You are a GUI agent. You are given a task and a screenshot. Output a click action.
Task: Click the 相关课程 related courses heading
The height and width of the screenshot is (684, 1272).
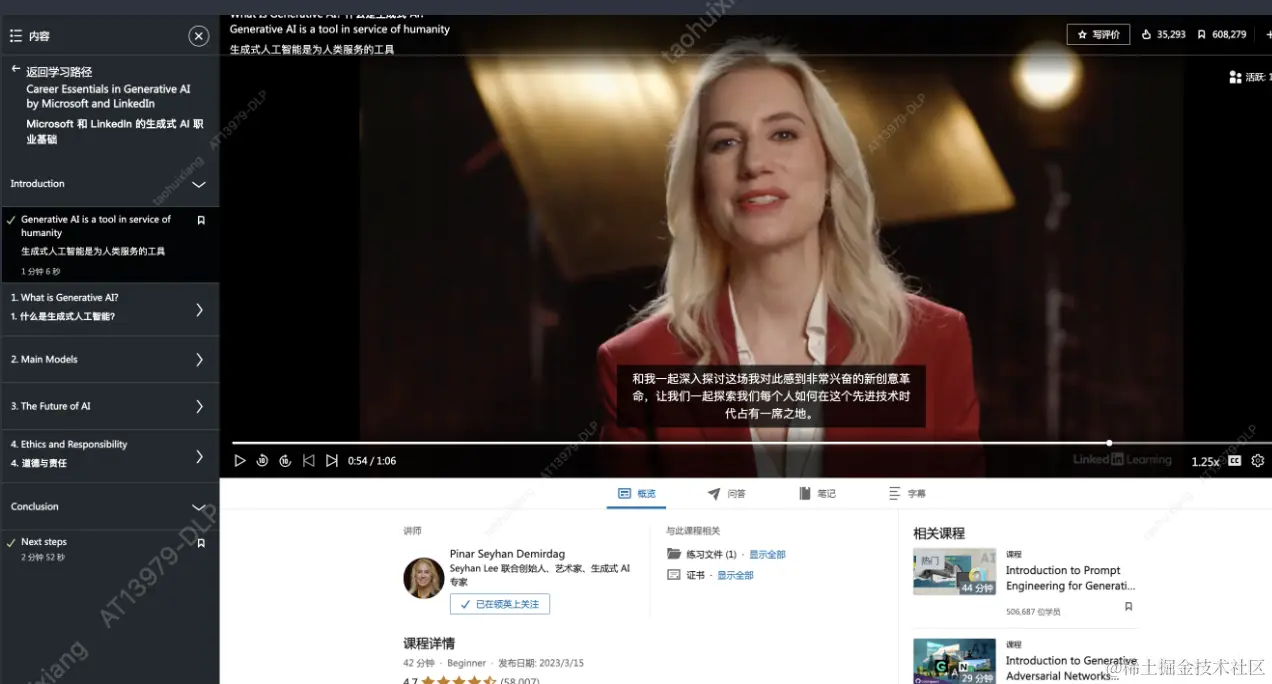click(939, 533)
